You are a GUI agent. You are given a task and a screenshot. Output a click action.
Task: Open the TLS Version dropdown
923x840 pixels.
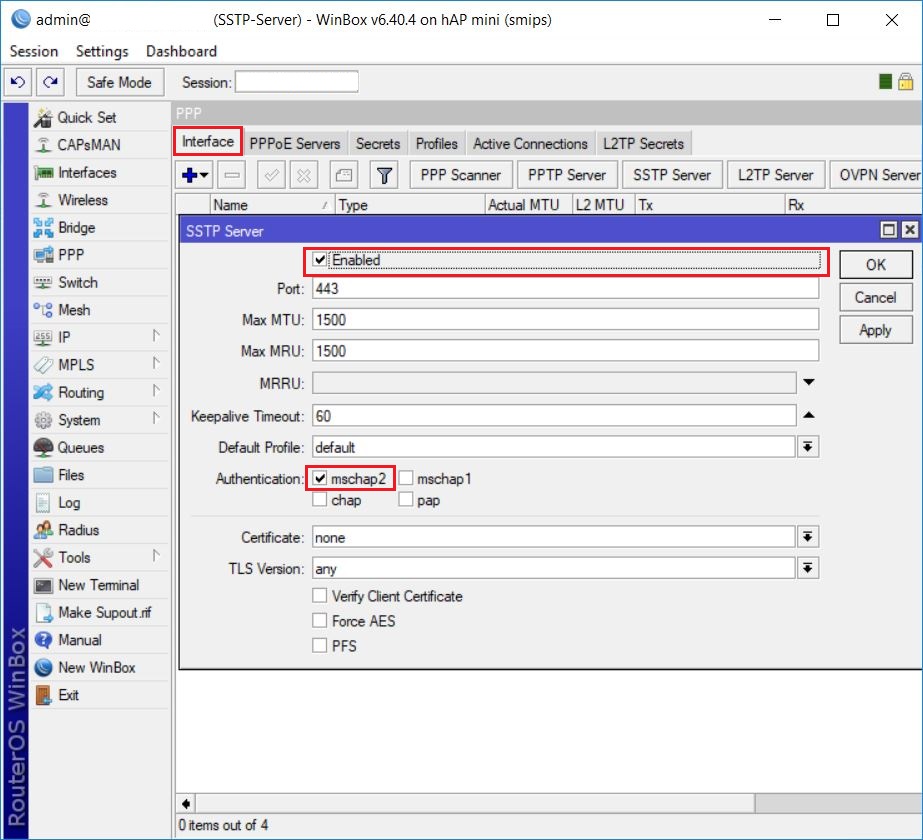808,568
